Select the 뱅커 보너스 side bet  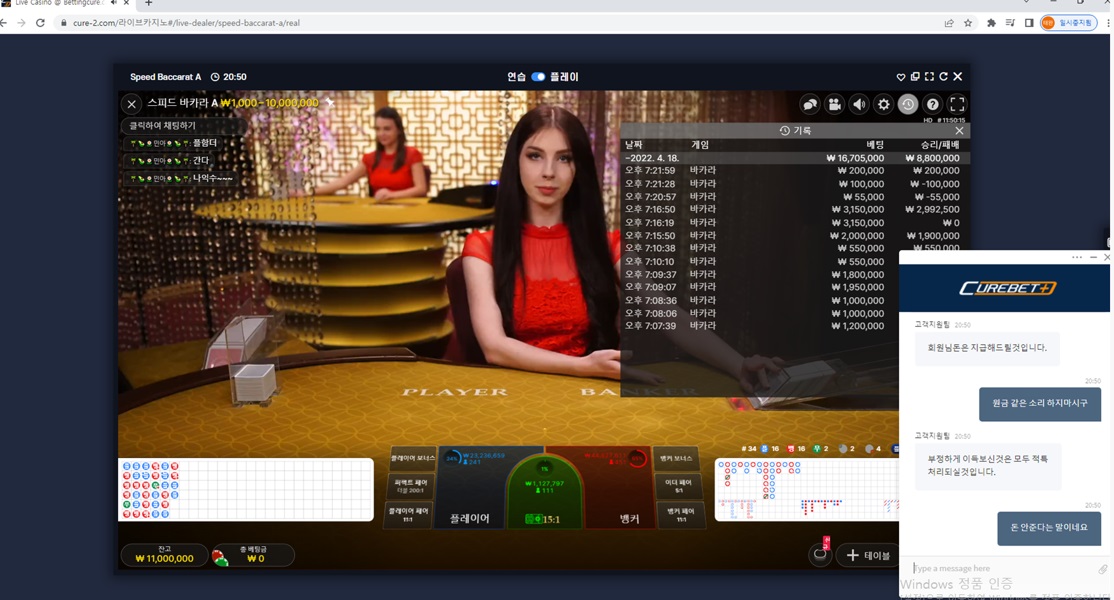pyautogui.click(x=676, y=459)
